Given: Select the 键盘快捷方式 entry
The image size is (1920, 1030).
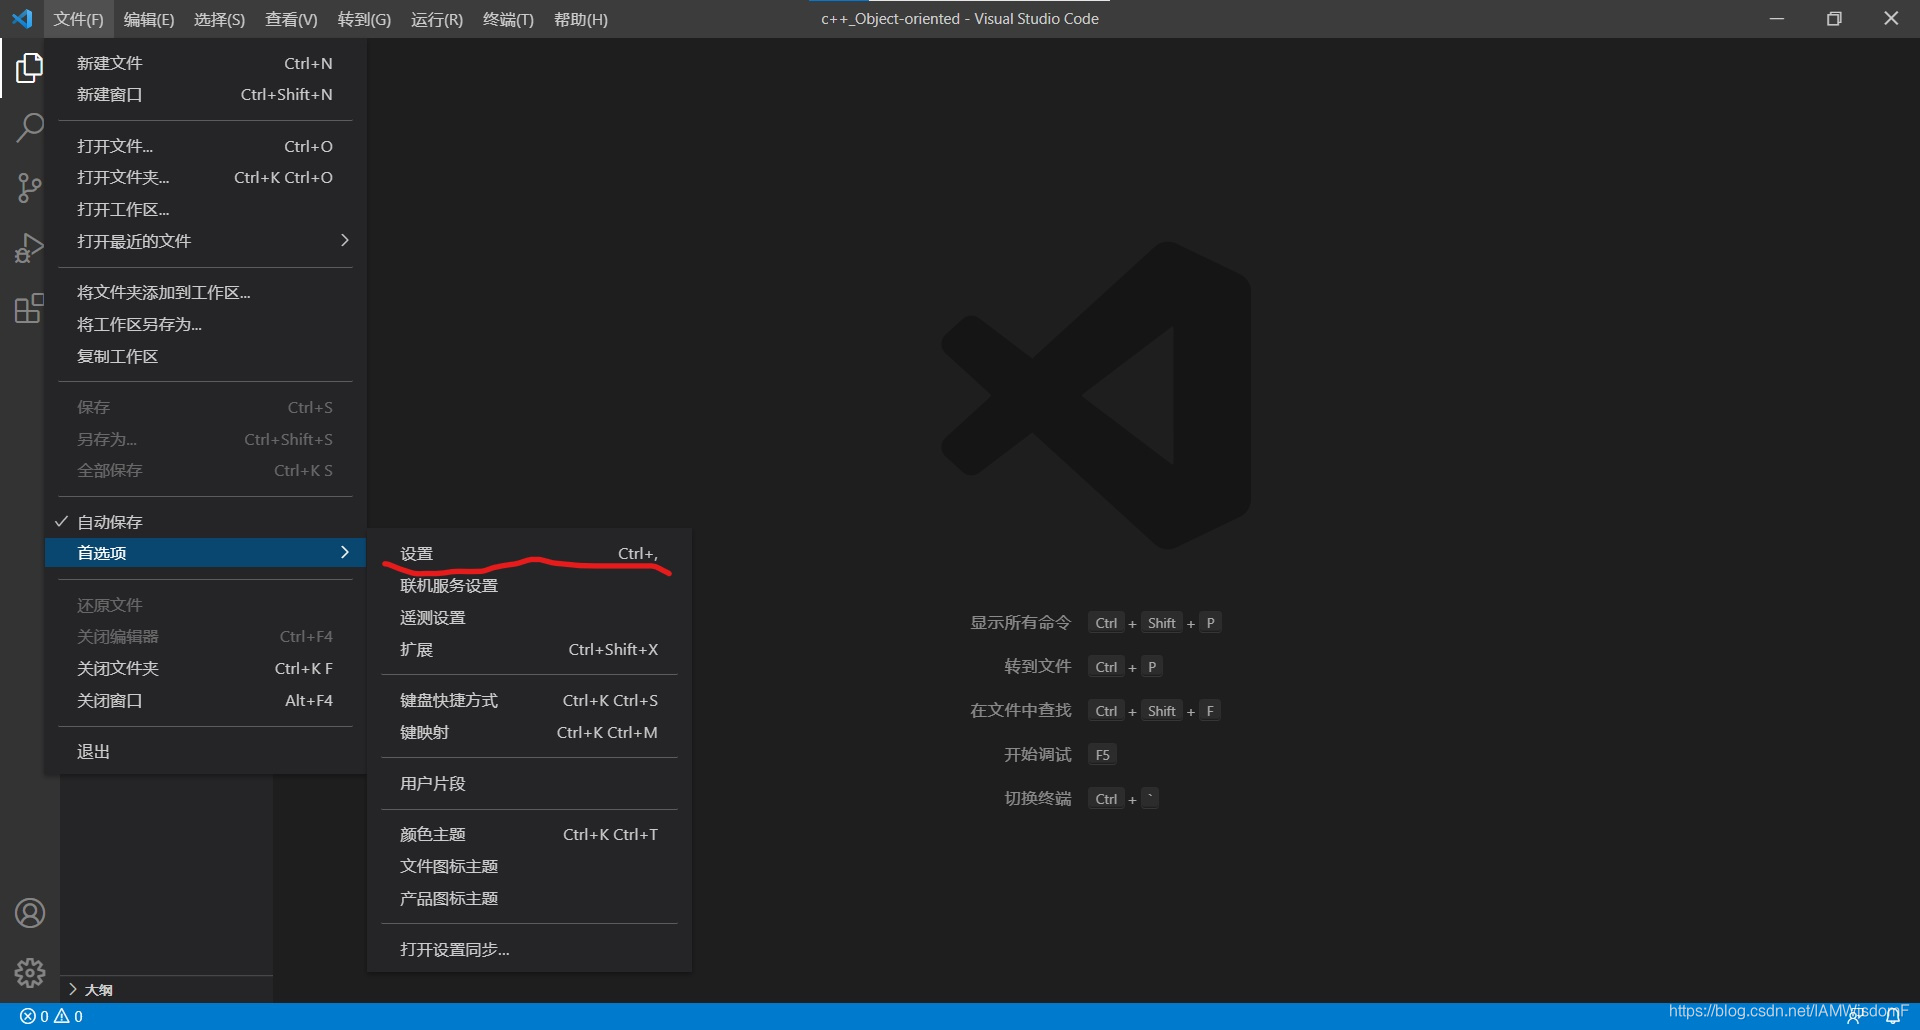Looking at the screenshot, I should (x=449, y=700).
